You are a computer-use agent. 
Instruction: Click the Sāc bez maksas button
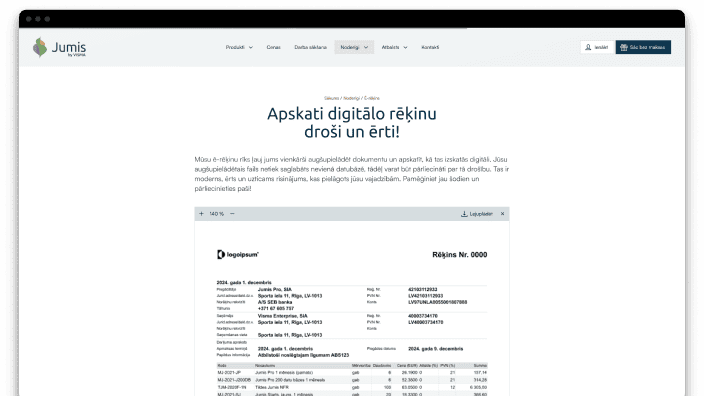coord(643,47)
